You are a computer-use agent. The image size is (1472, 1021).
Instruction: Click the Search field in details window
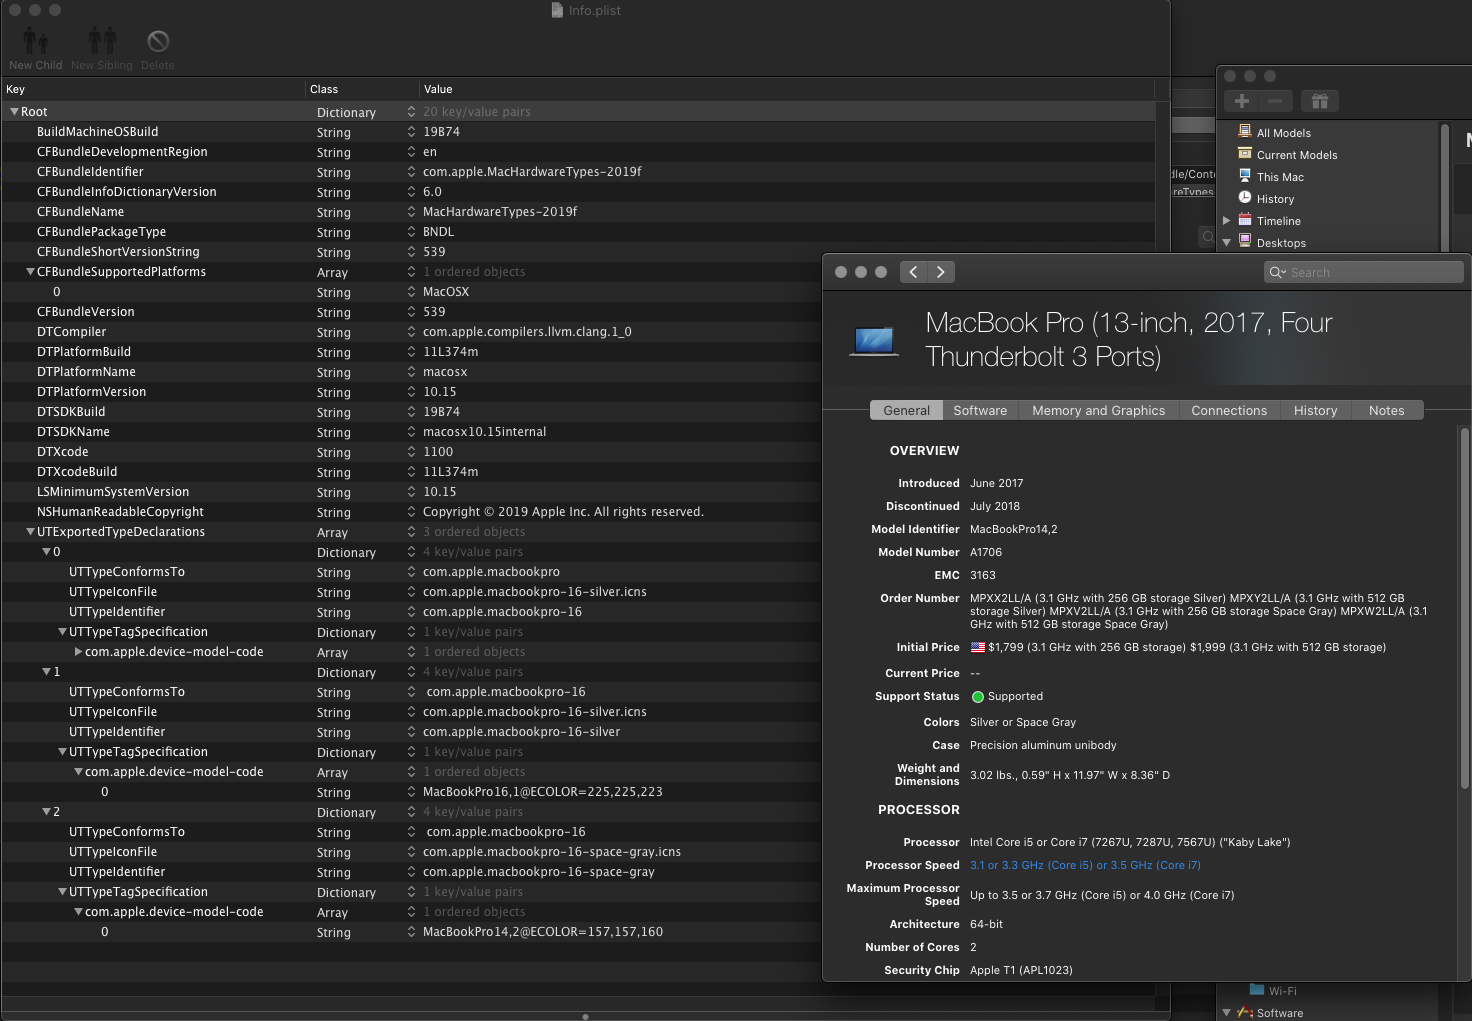(1364, 272)
